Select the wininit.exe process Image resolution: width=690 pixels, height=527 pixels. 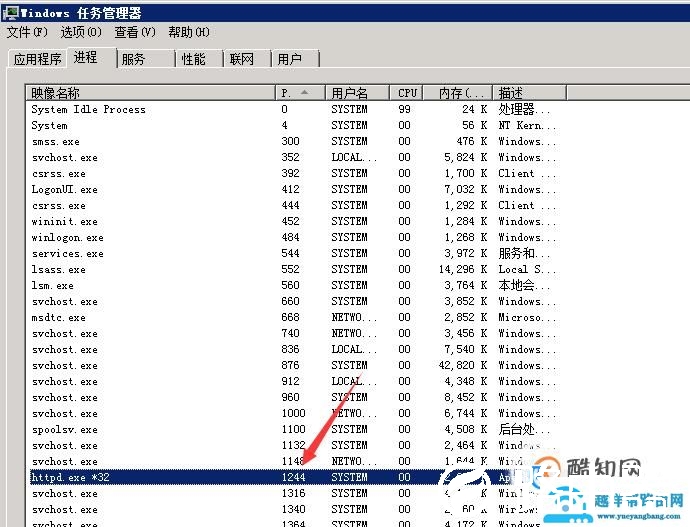click(x=295, y=221)
